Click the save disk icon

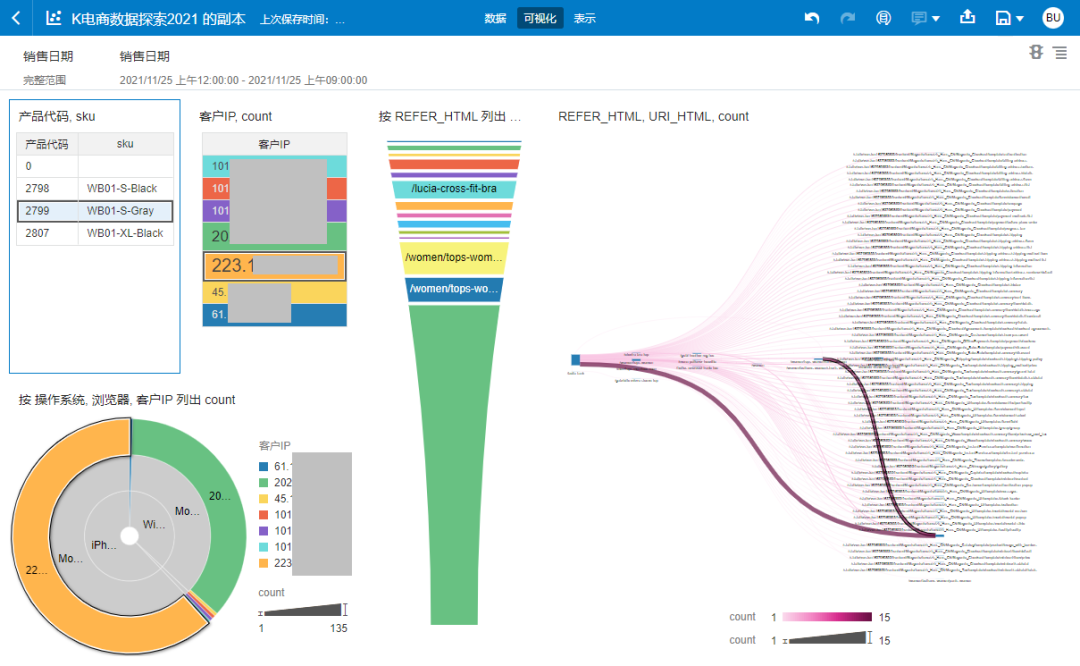click(1003, 18)
